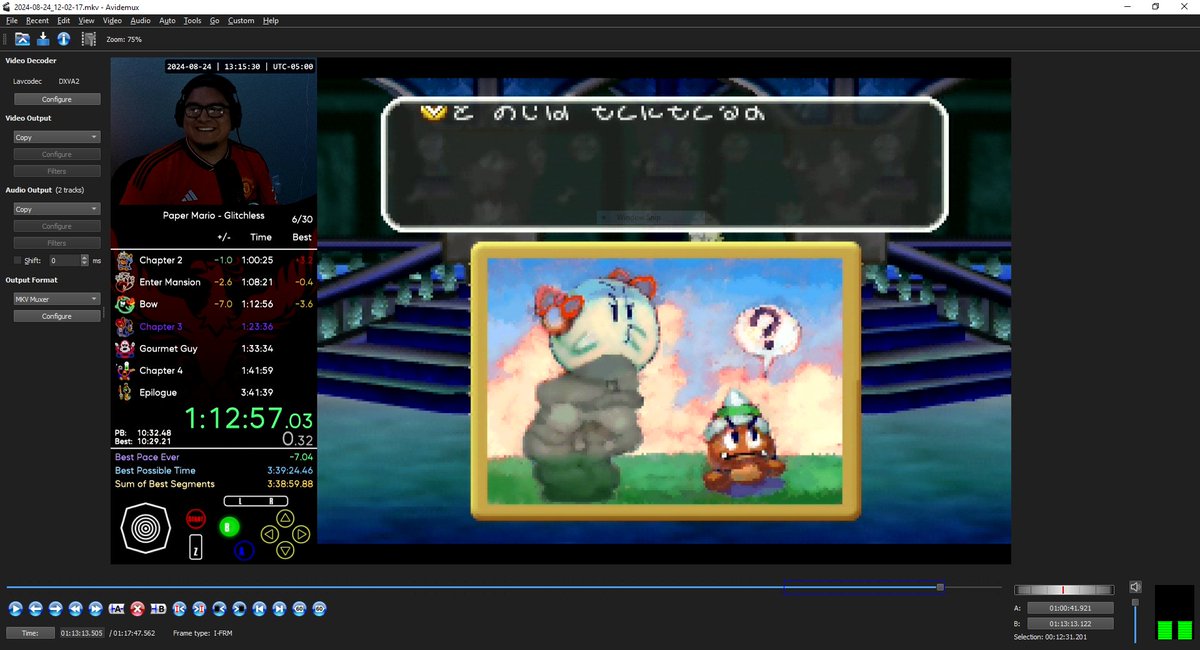Open the Tools menu
This screenshot has width=1200, height=650.
point(192,20)
